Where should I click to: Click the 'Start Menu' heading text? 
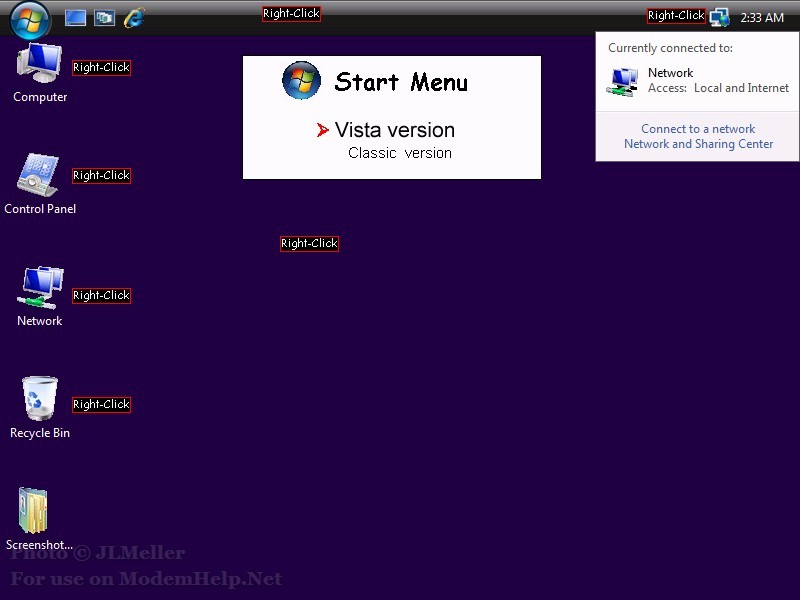[401, 82]
